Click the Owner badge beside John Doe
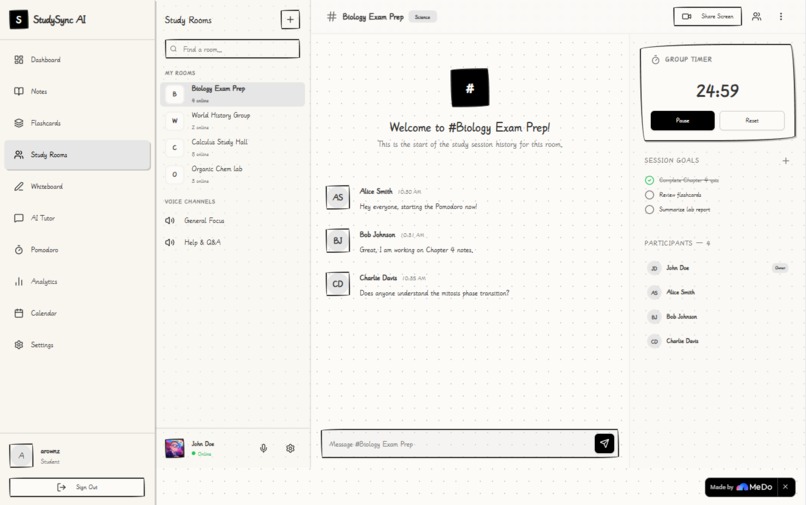 click(780, 268)
